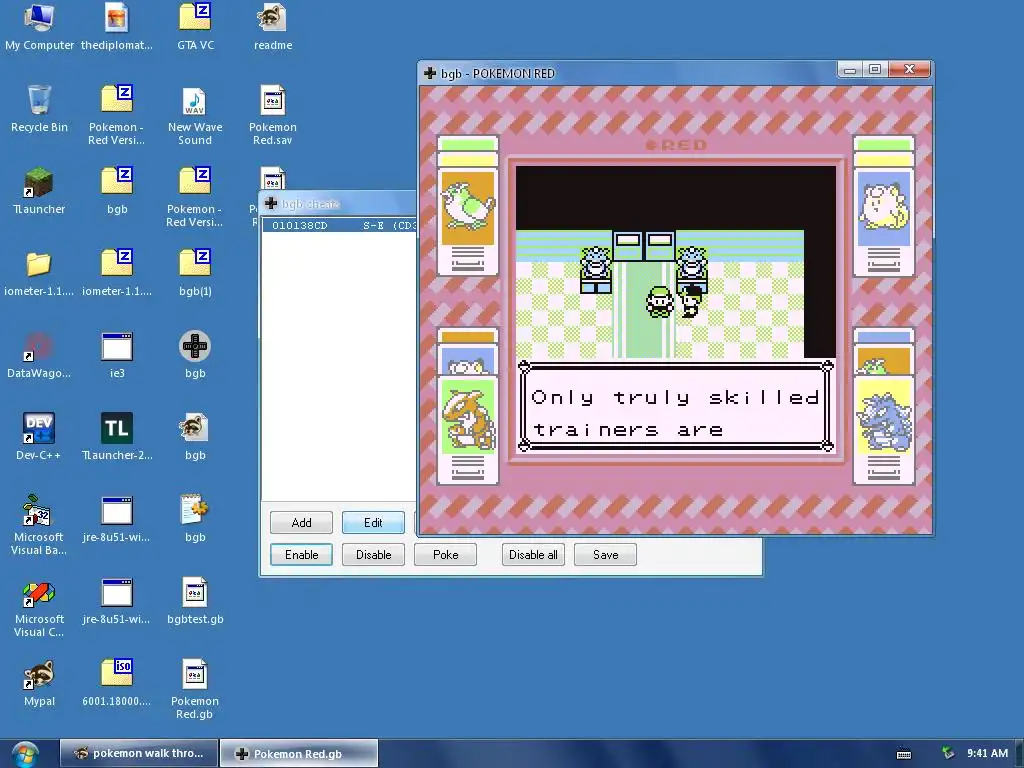The image size is (1024, 768).
Task: Click the Edit cheat button
Action: coord(373,522)
